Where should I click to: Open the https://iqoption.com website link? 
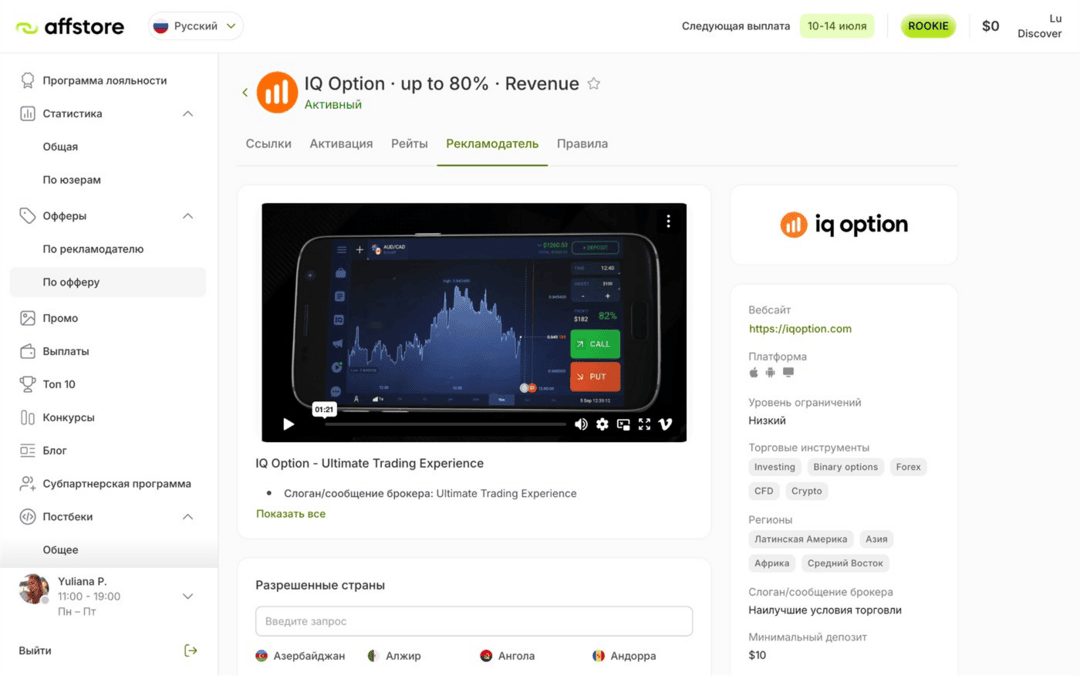(800, 329)
